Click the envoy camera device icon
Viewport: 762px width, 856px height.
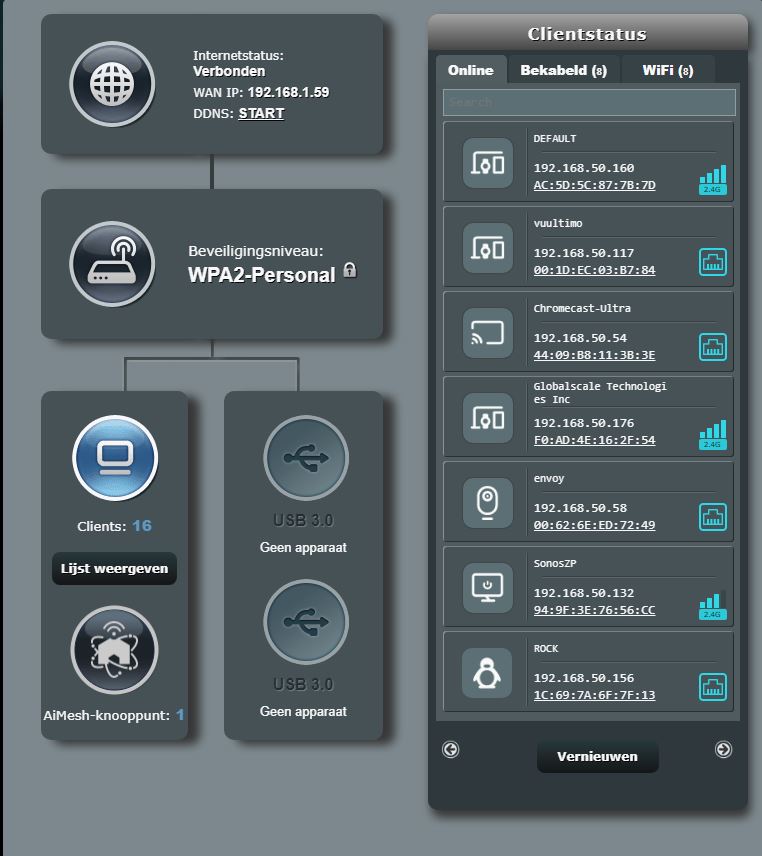[488, 504]
